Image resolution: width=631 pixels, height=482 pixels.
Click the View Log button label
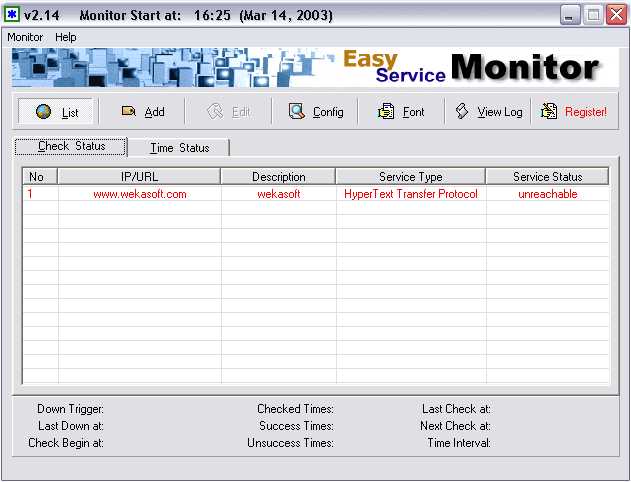[x=500, y=112]
